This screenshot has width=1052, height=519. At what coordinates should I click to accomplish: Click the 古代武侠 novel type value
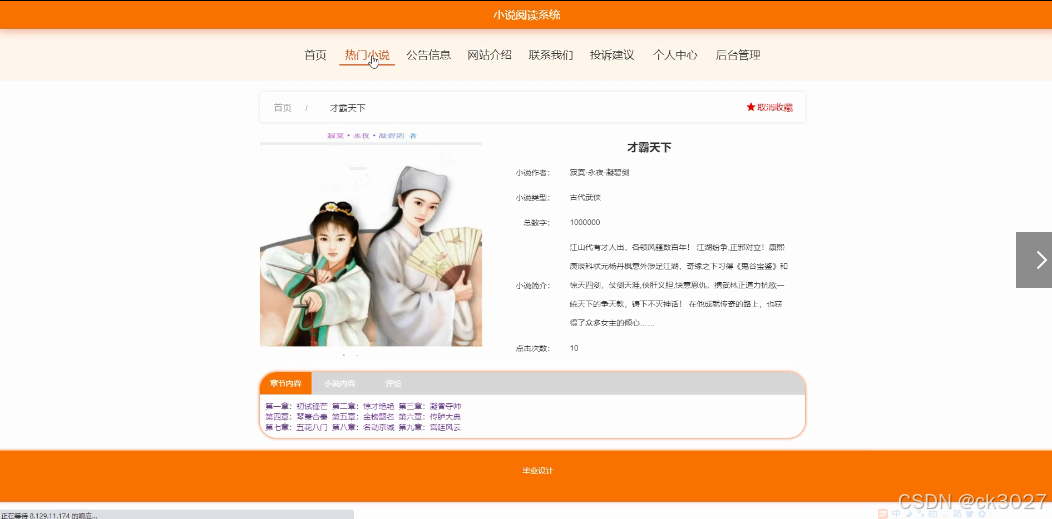pyautogui.click(x=584, y=197)
